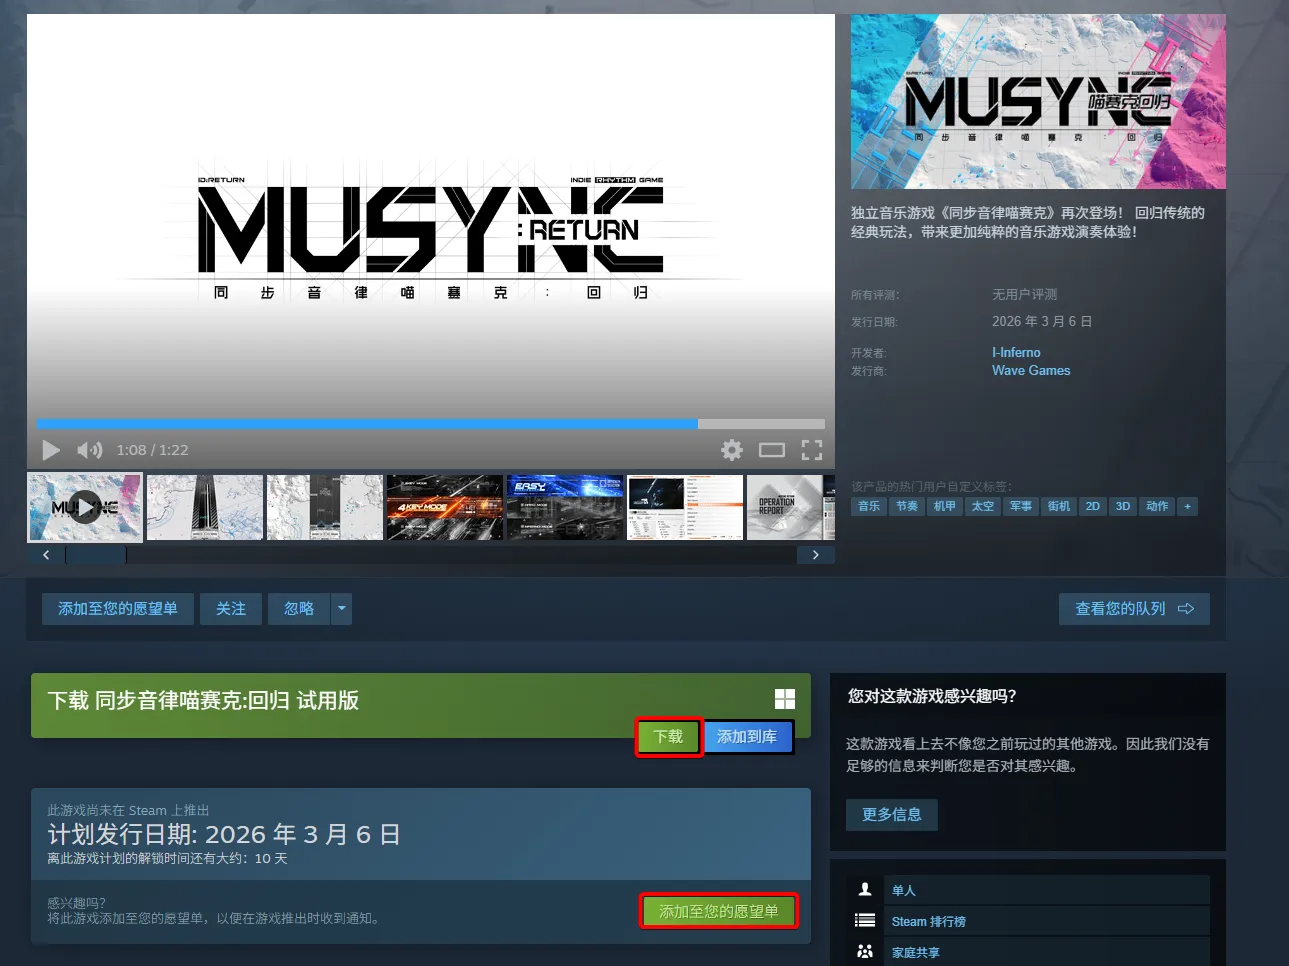Click green 添加至您的愿望单 in release box
1289x966 pixels.
click(x=718, y=911)
